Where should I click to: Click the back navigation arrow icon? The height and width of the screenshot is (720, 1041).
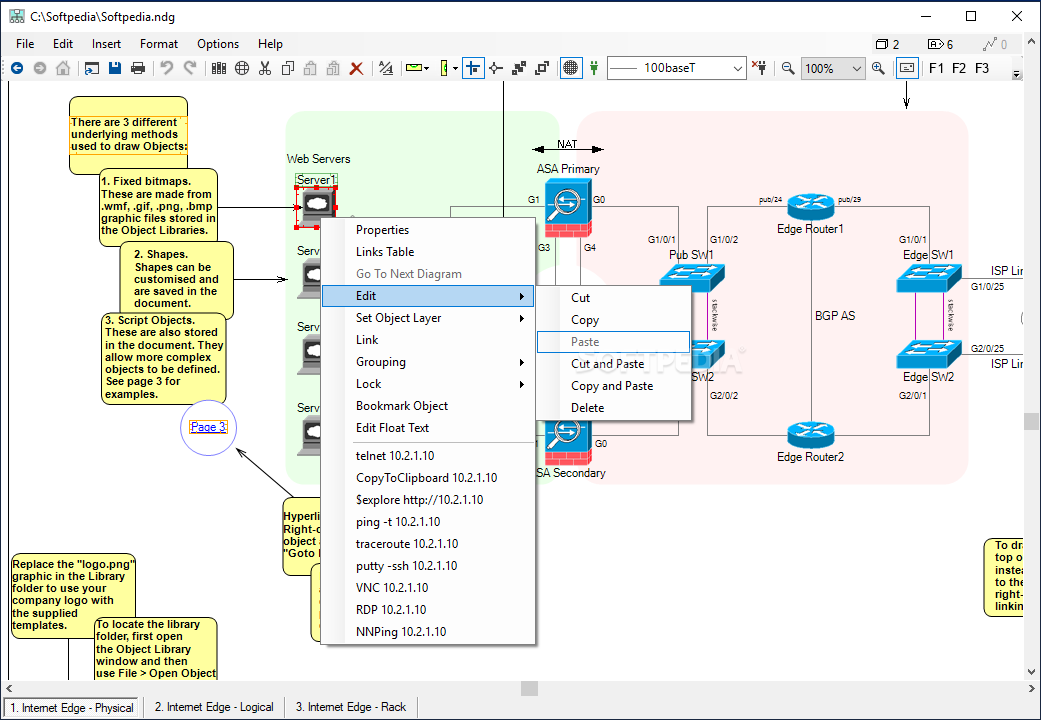(17, 68)
